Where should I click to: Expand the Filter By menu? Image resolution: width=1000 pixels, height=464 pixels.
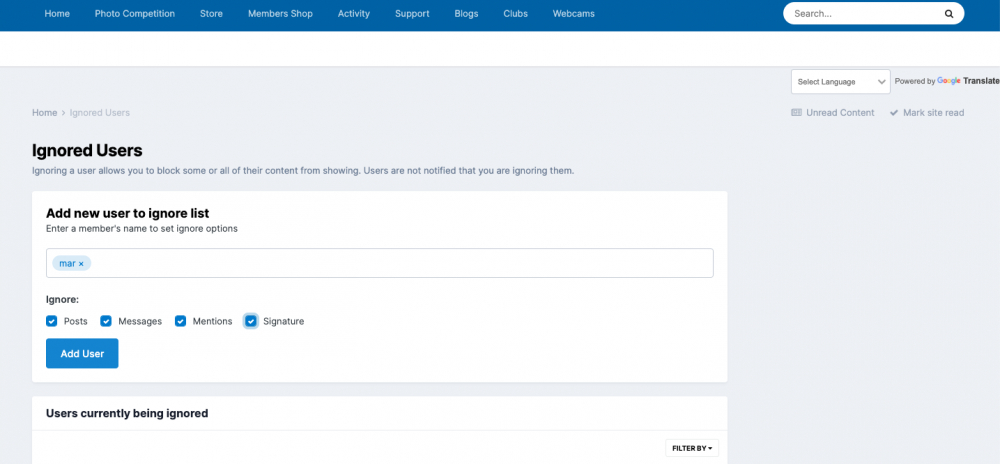coord(692,448)
